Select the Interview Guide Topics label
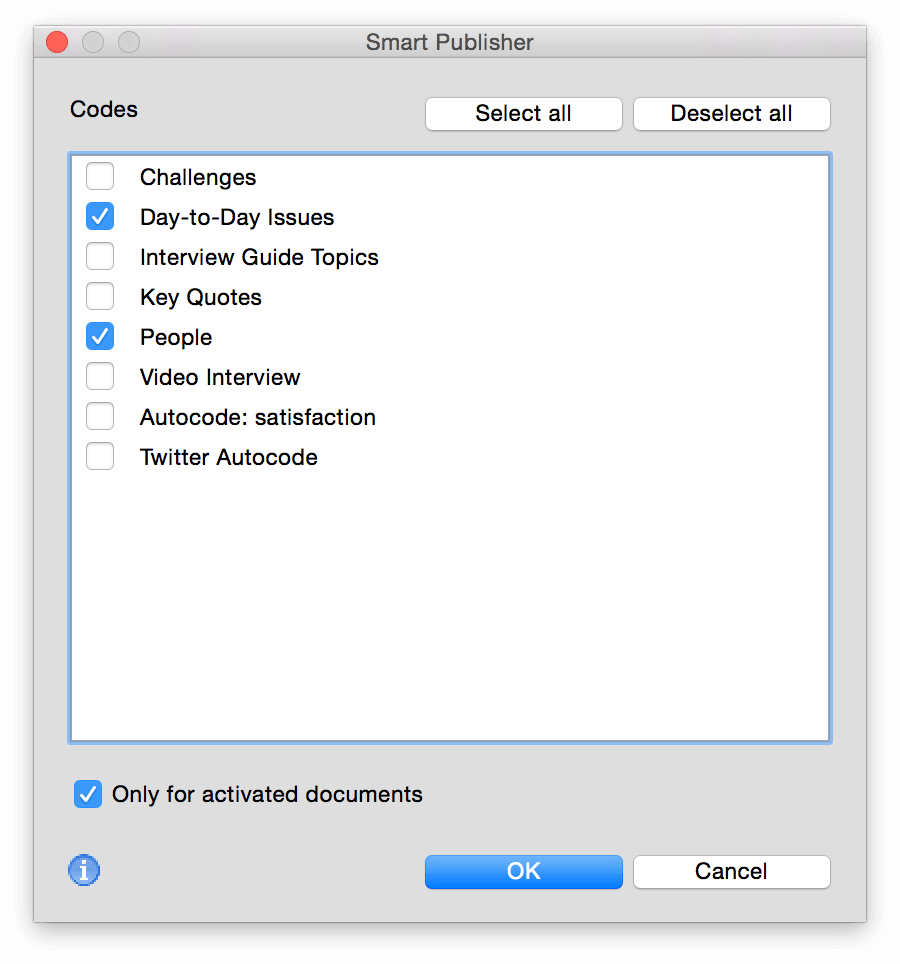Screen dimensions: 900x964 click(x=259, y=258)
